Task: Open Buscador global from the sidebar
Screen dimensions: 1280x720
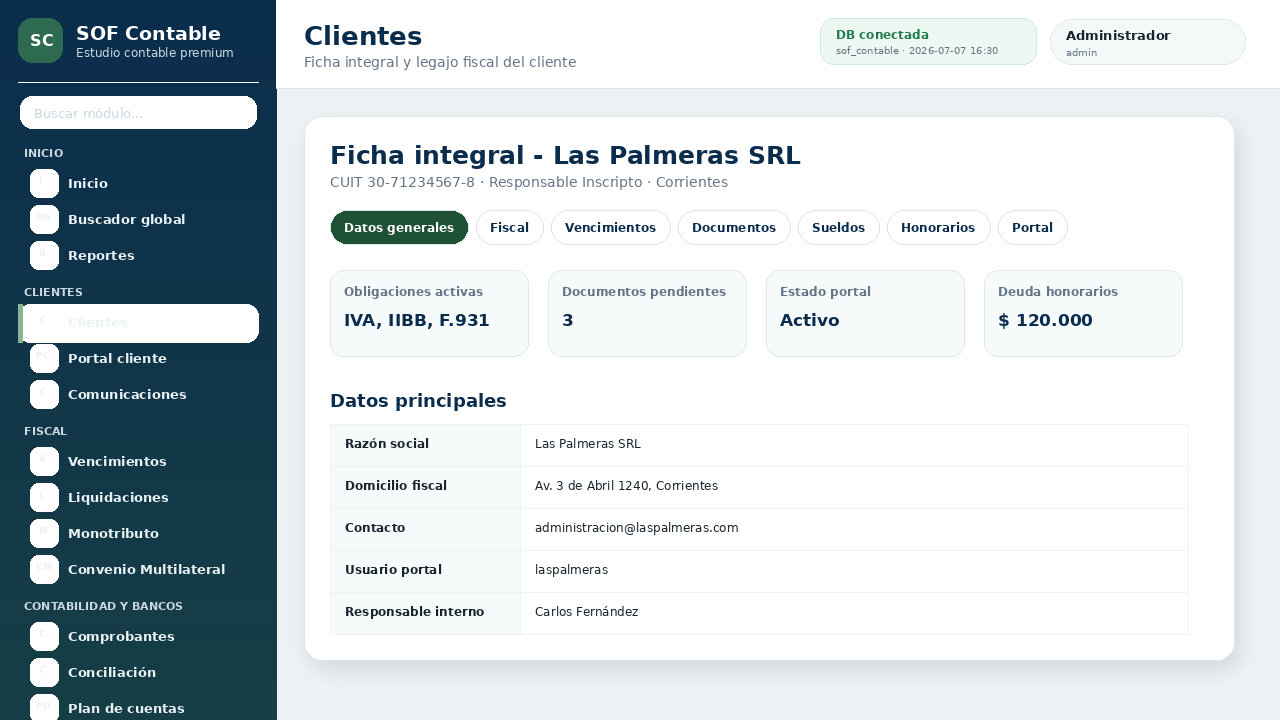Action: (x=140, y=220)
